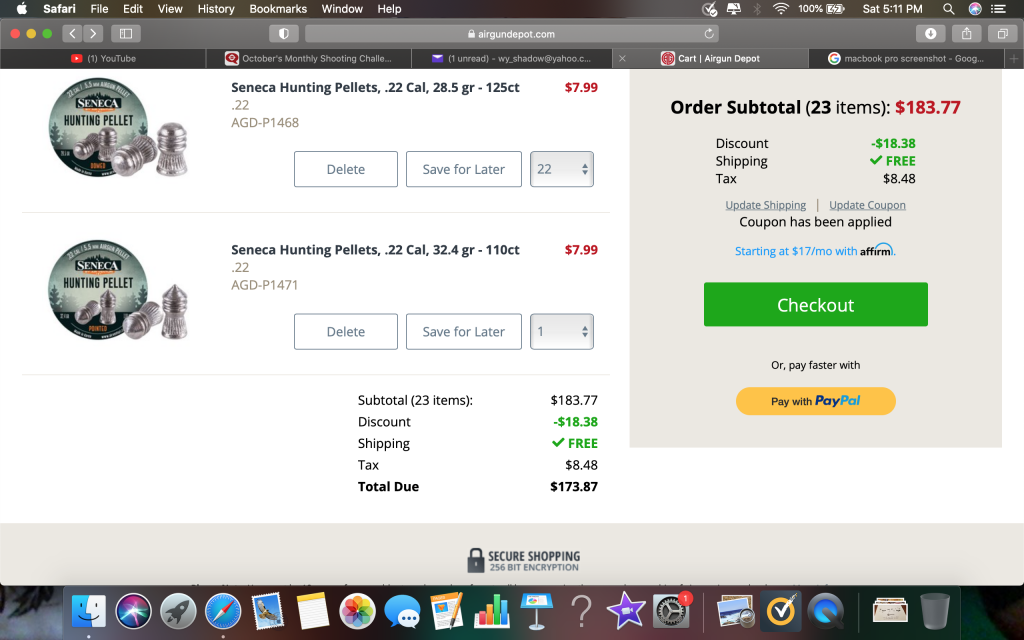Viewport: 1024px width, 640px height.
Task: Go back with Safari's back arrow
Action: click(72, 33)
